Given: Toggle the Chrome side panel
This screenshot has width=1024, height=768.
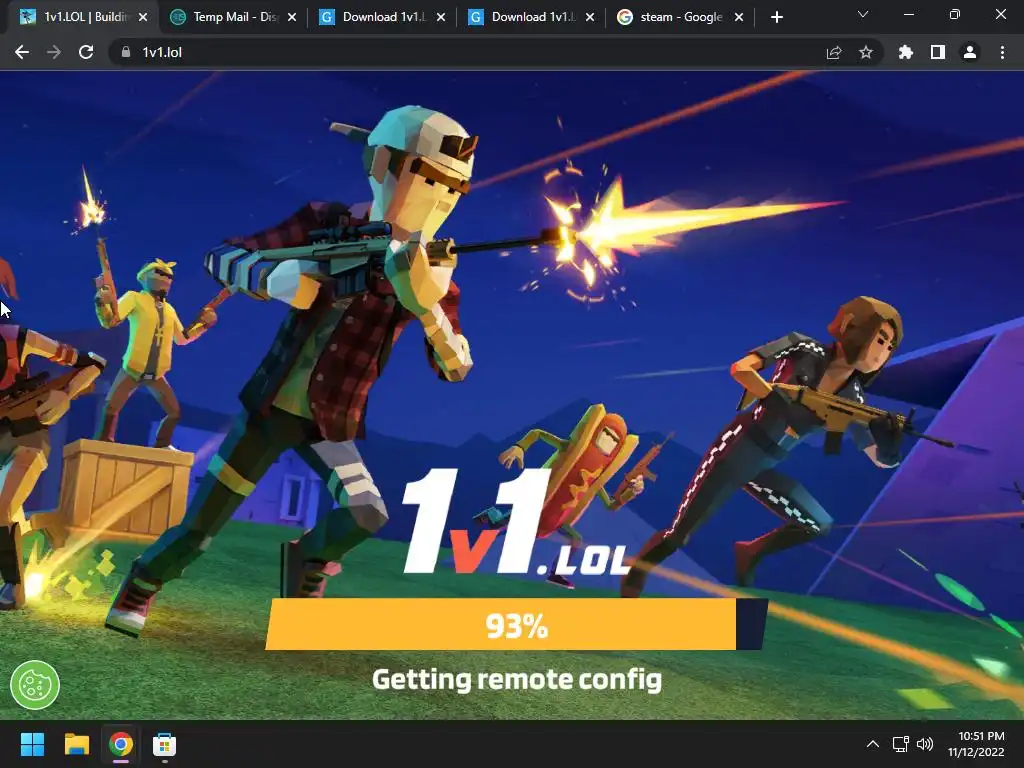Looking at the screenshot, I should click(x=937, y=52).
